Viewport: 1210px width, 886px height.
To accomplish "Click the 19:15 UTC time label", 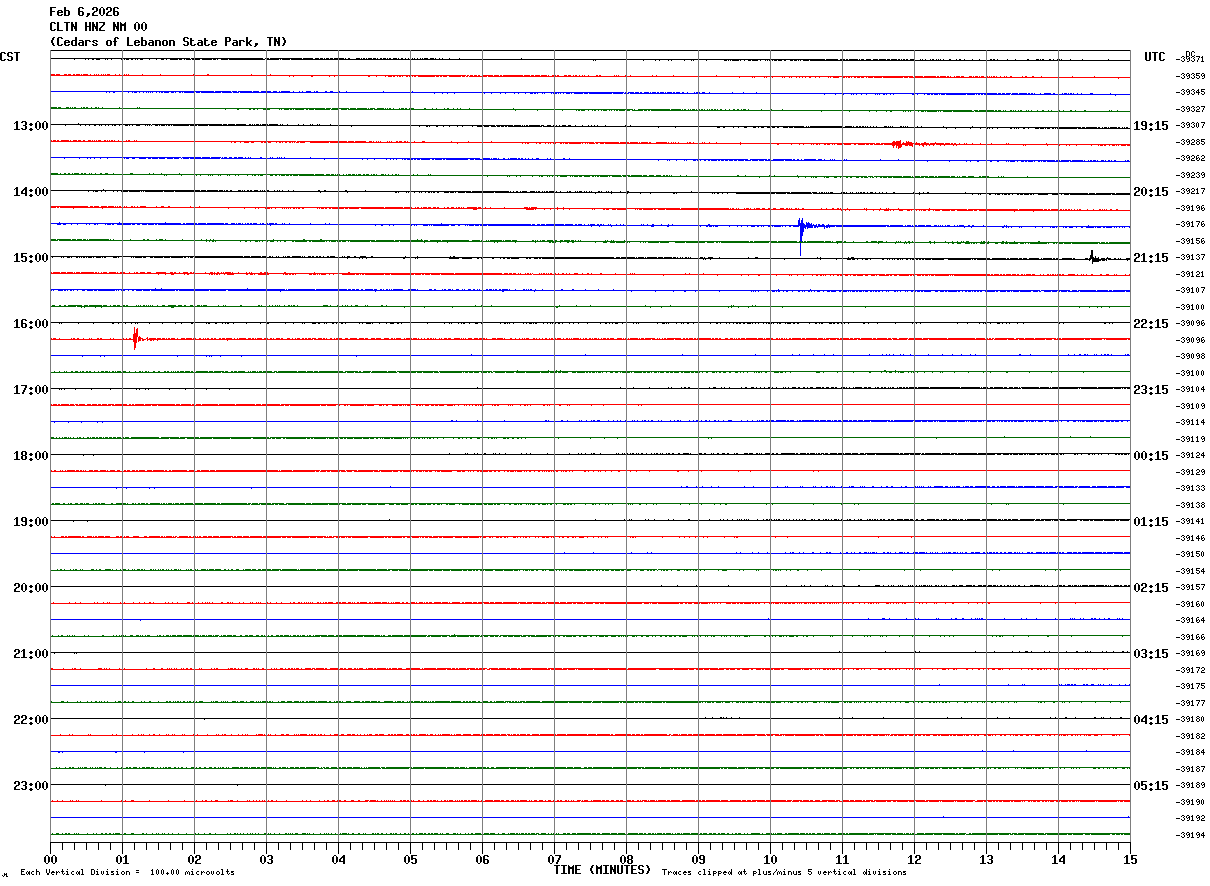I will (x=1151, y=126).
